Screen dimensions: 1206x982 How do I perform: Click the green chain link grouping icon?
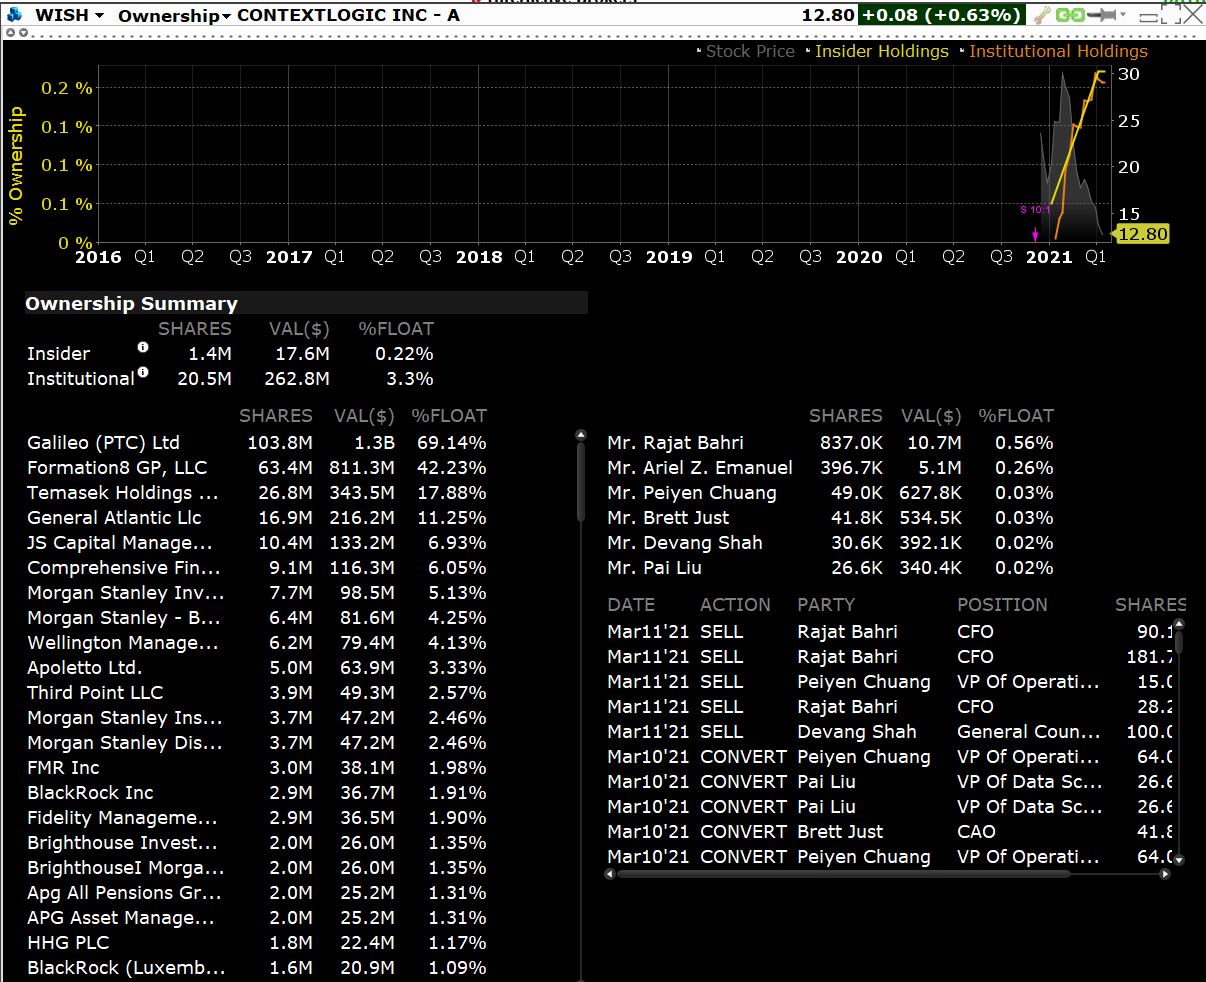coord(1070,15)
